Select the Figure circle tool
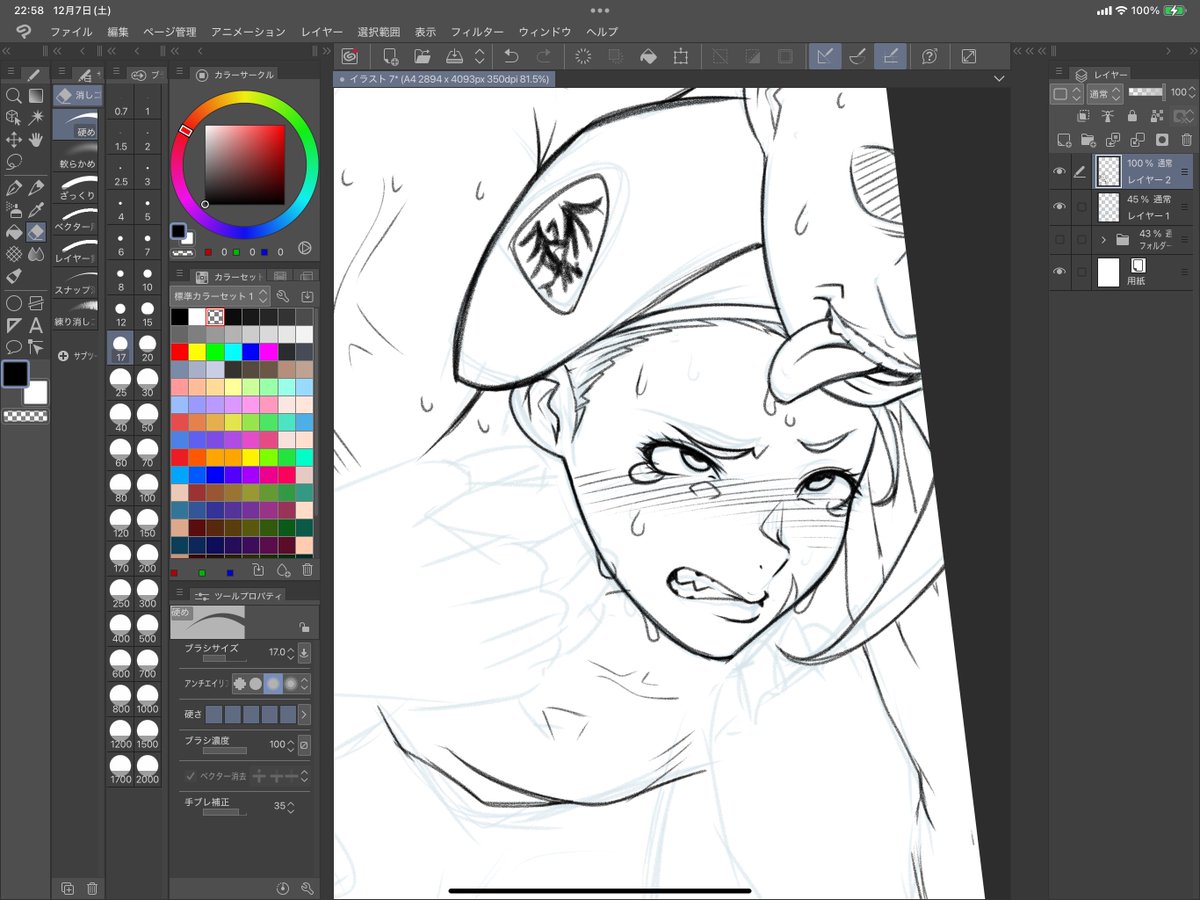Screen dimensions: 1200x900 (14, 303)
